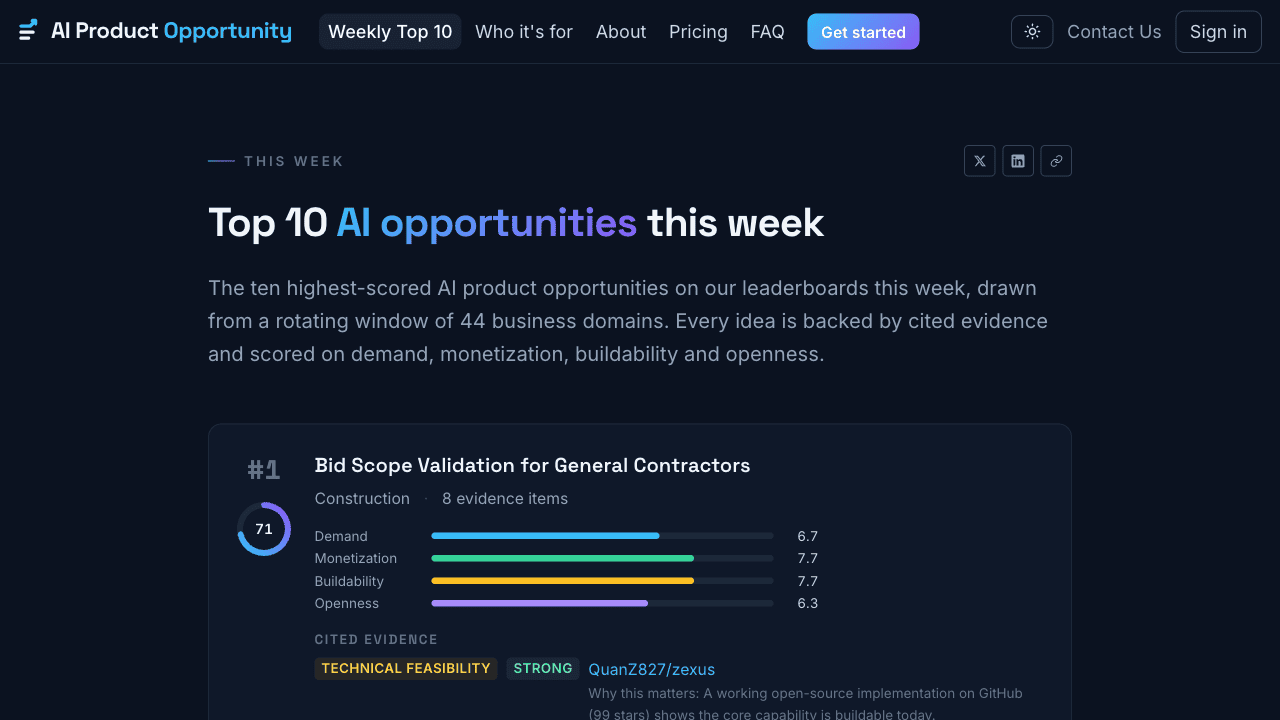Click the Get started button
The image size is (1280, 720).
coord(863,32)
